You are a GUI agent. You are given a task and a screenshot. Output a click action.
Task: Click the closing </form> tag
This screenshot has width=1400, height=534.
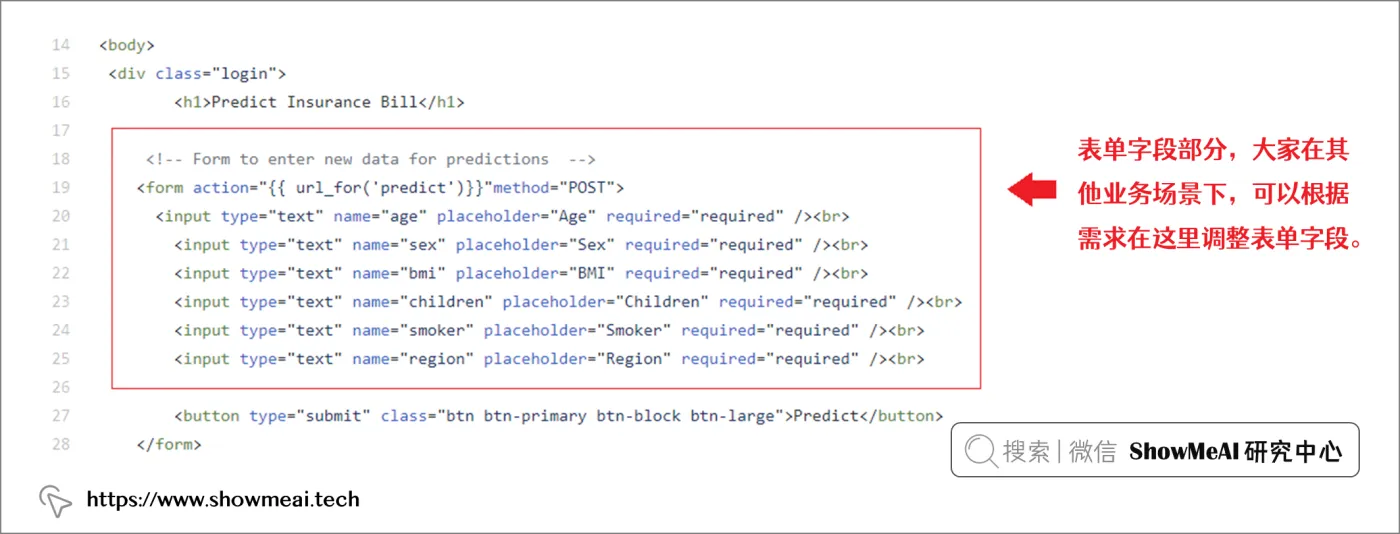click(170, 444)
